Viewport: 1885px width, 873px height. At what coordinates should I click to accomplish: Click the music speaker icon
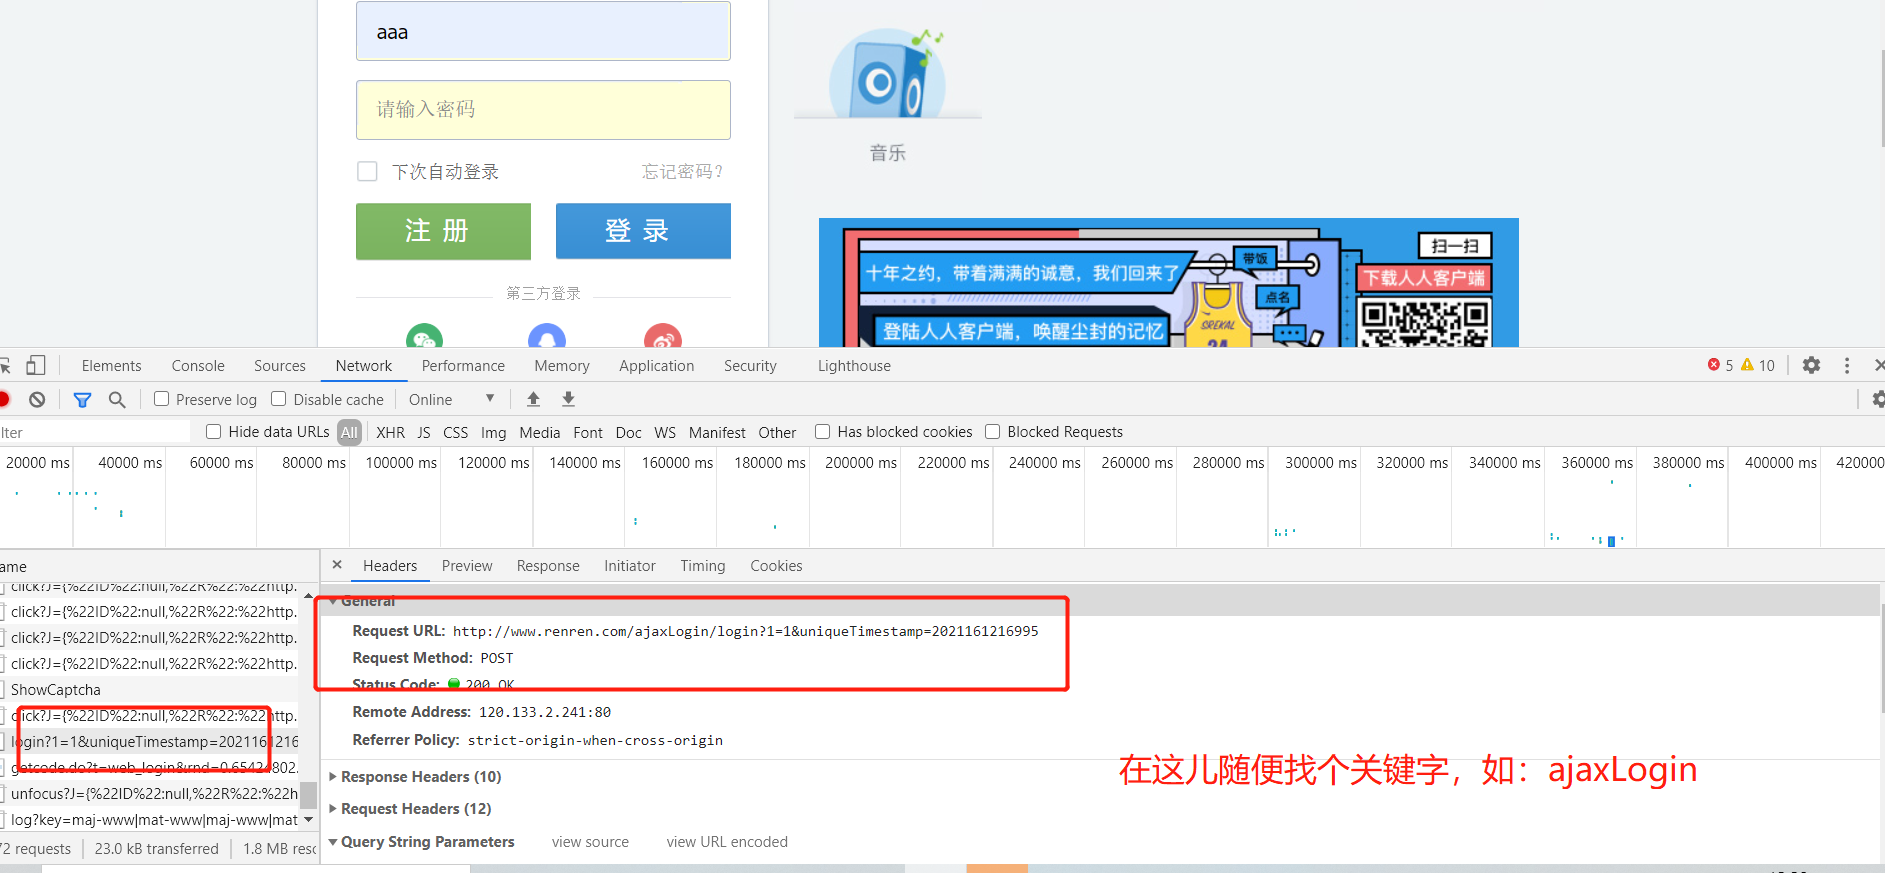(x=887, y=72)
